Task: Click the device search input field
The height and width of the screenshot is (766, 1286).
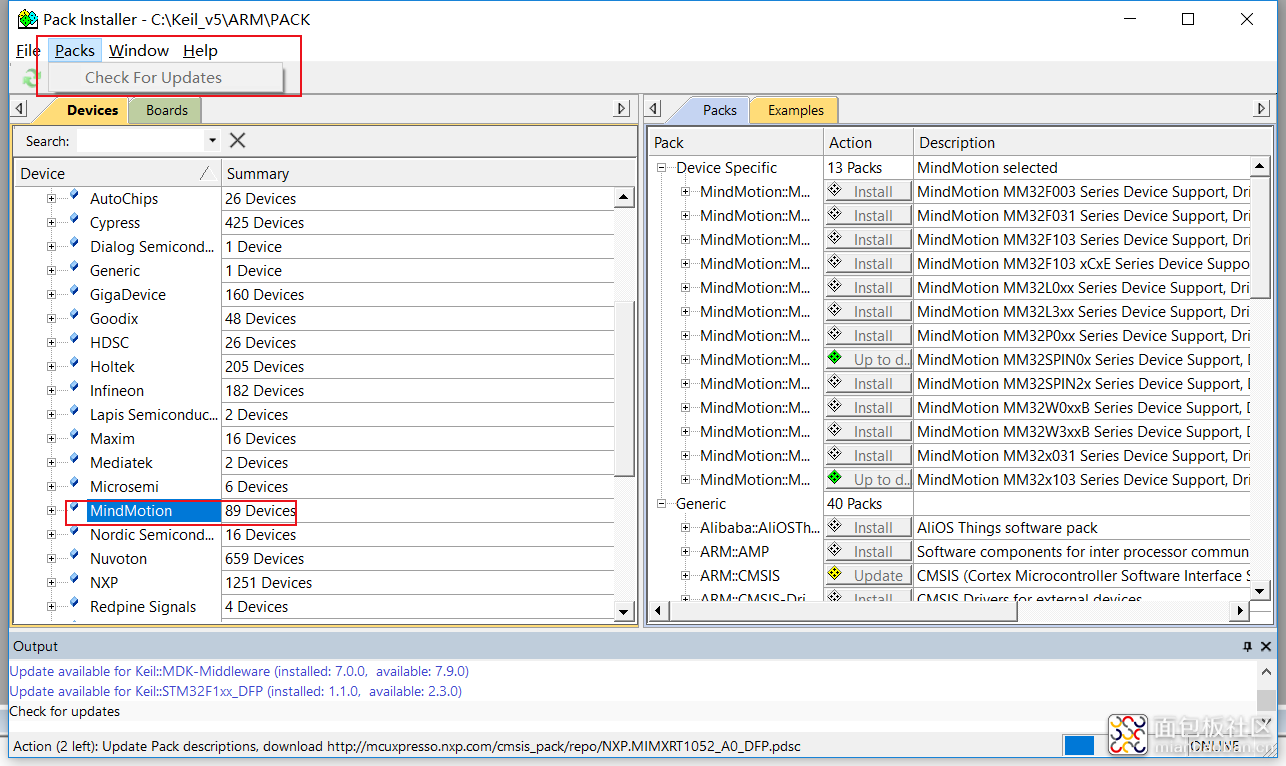Action: [x=140, y=141]
